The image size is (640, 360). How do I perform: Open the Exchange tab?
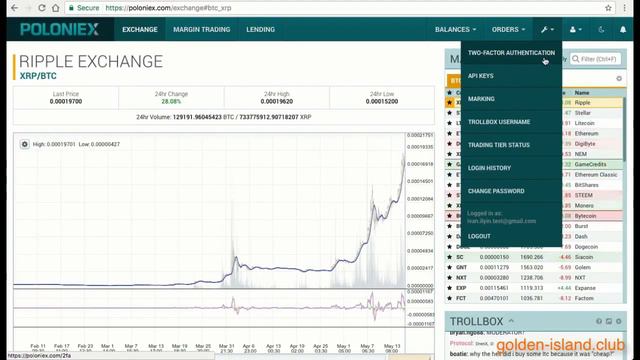(x=140, y=29)
